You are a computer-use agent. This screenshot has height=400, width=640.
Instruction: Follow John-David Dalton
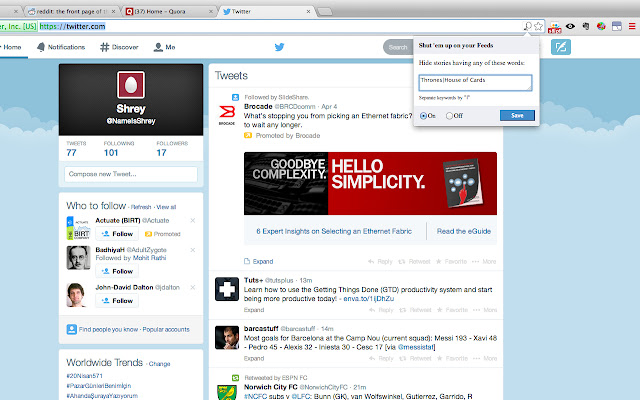coord(117,300)
